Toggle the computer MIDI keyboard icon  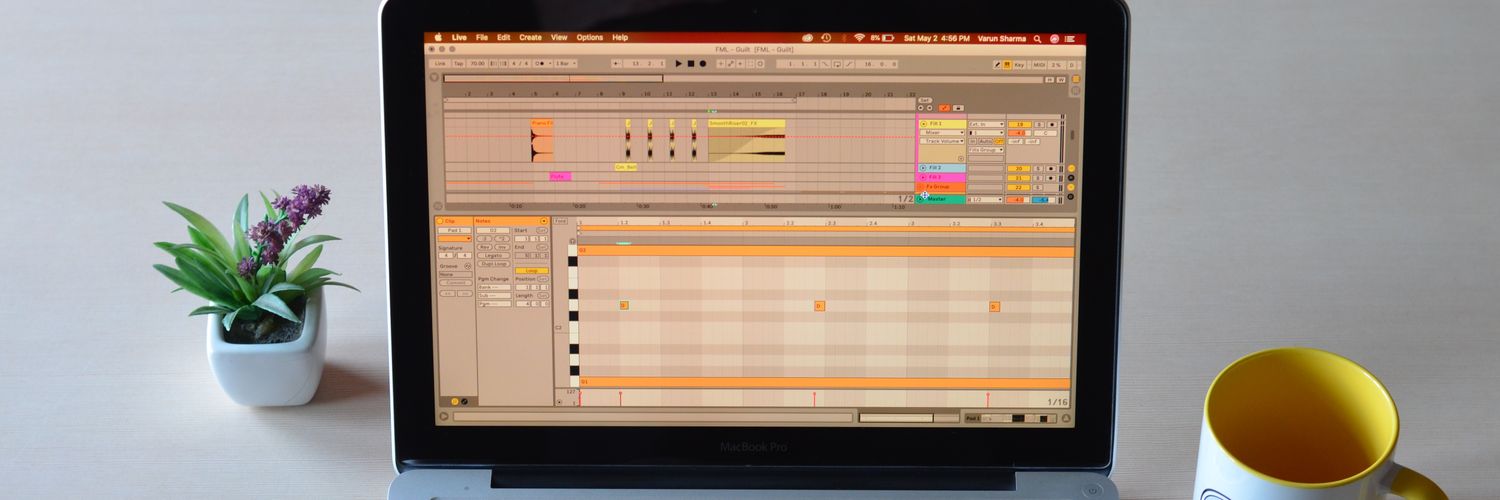click(1008, 64)
